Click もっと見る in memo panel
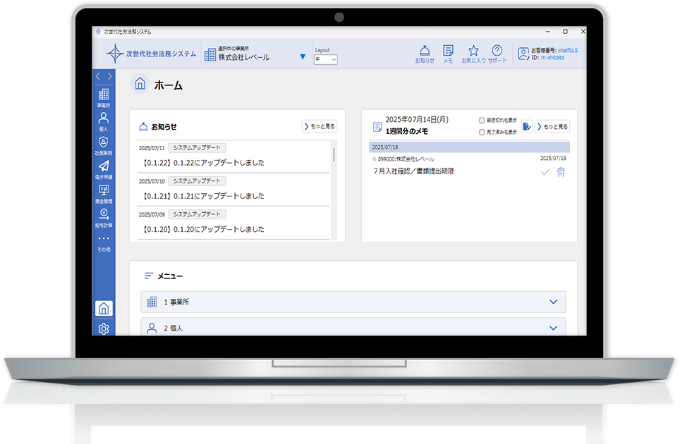 click(553, 127)
